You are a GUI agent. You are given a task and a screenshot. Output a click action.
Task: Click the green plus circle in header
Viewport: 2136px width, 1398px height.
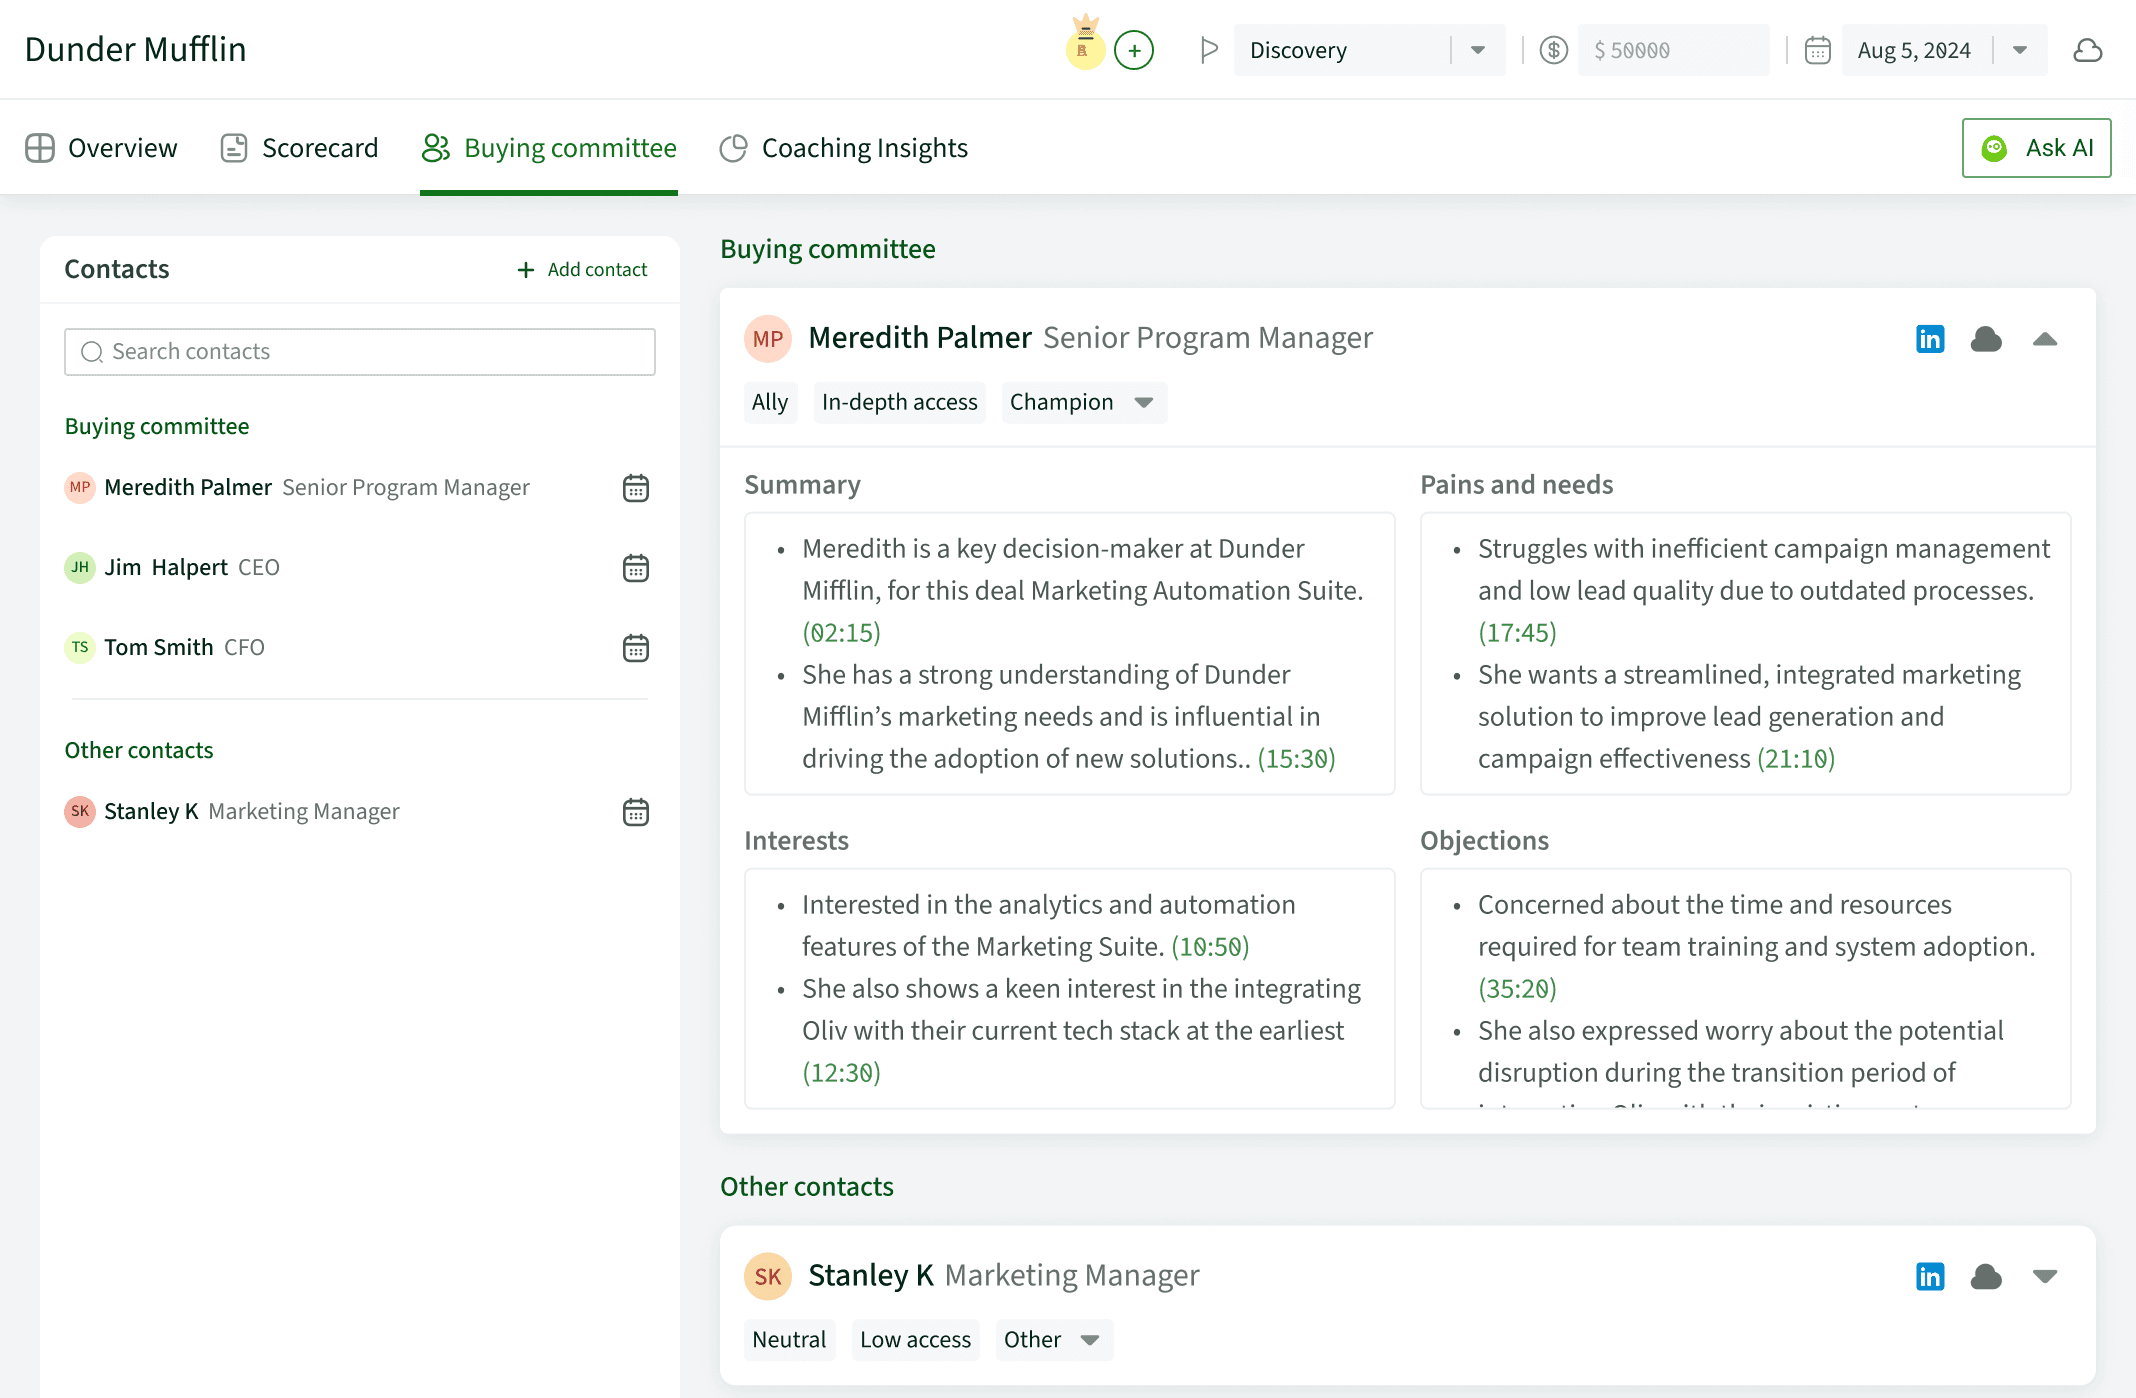[1134, 50]
